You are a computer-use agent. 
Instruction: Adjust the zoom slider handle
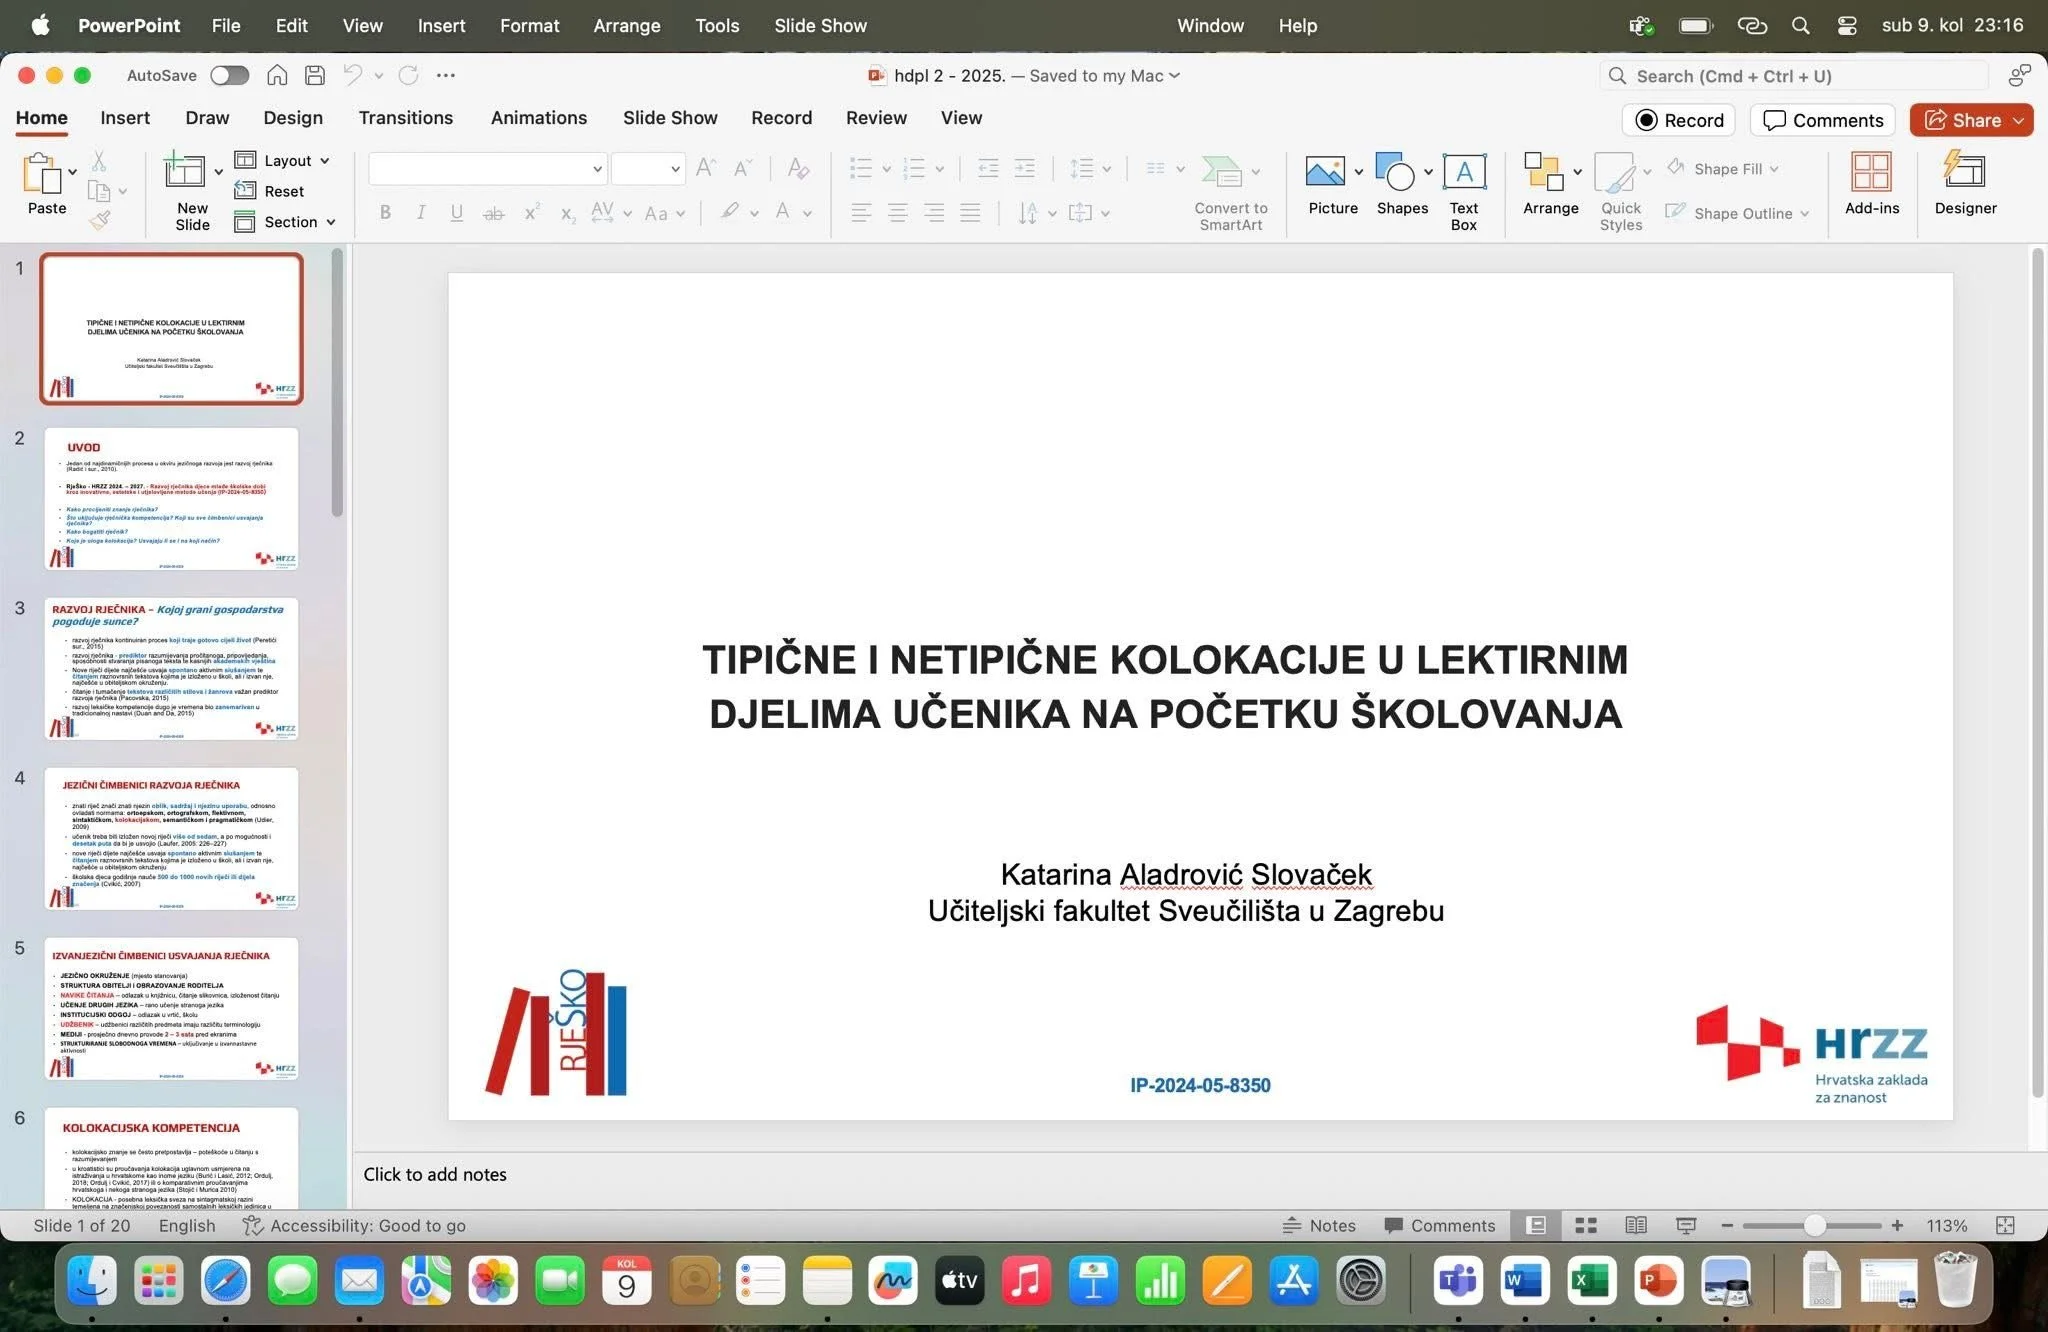(1814, 1225)
